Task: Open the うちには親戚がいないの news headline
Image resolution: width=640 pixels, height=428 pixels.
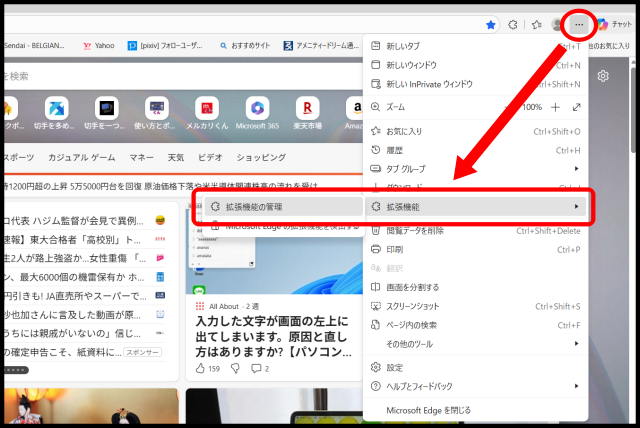Action: (72, 333)
